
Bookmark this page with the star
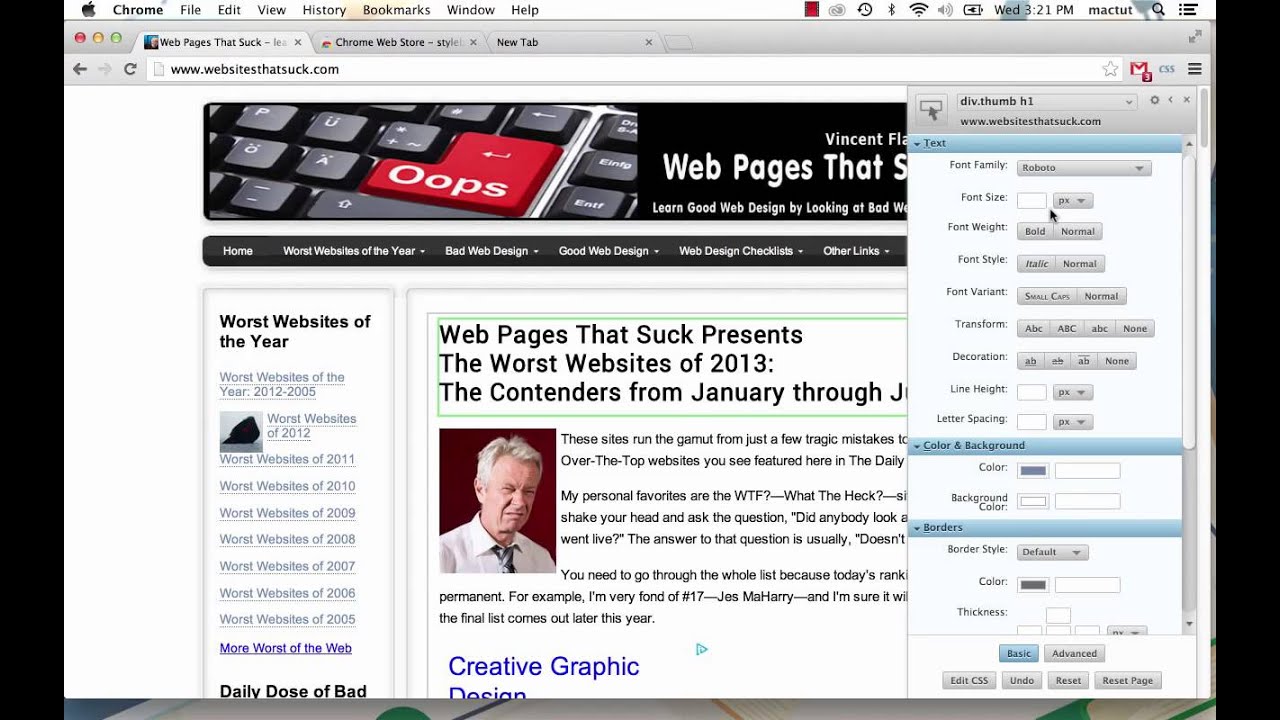[x=1110, y=69]
